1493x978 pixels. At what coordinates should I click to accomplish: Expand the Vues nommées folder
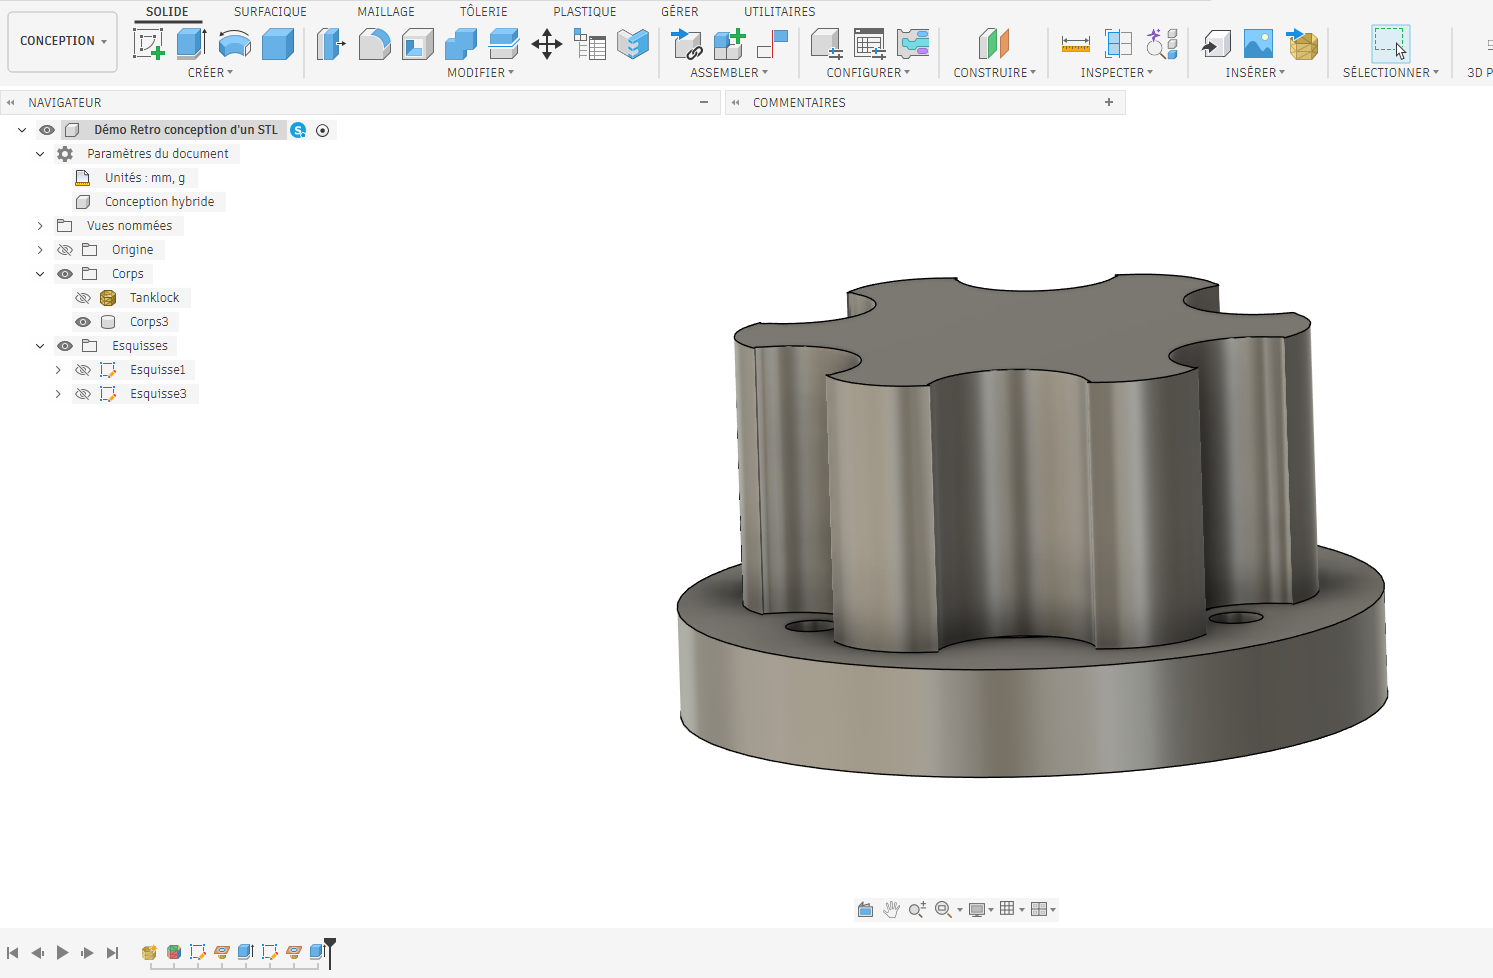[x=40, y=226]
